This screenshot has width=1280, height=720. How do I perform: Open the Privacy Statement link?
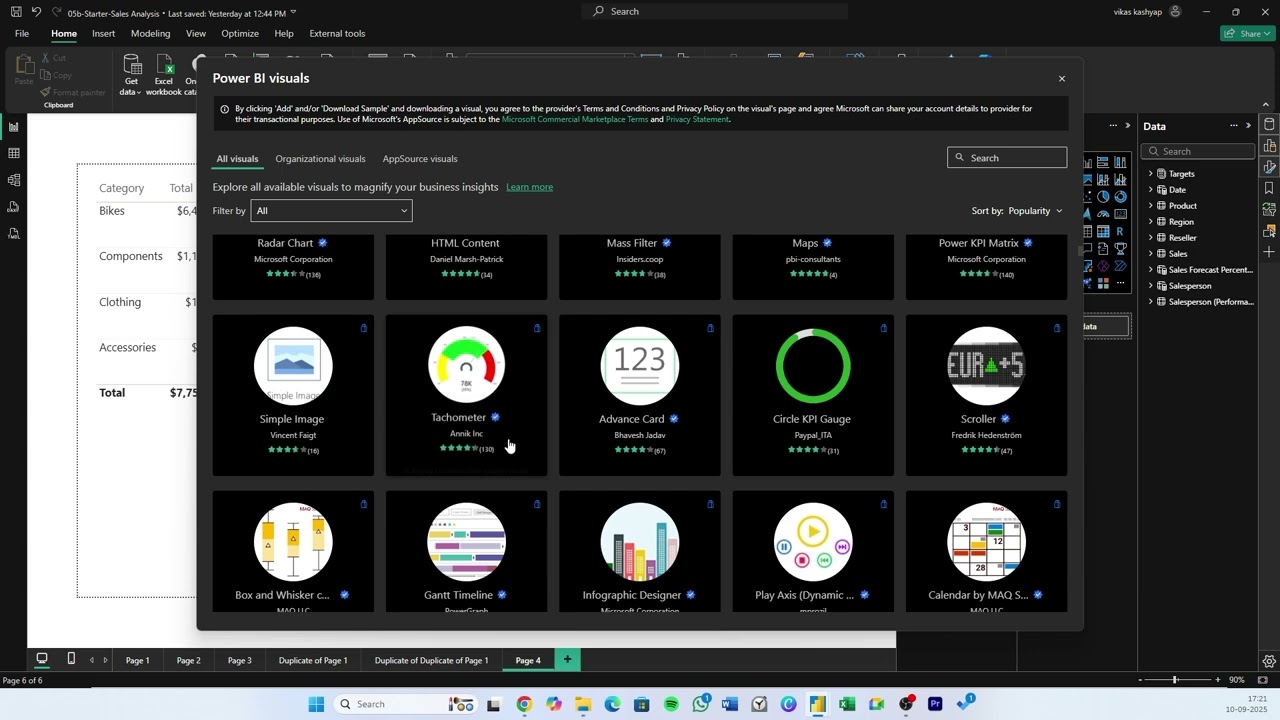point(697,119)
